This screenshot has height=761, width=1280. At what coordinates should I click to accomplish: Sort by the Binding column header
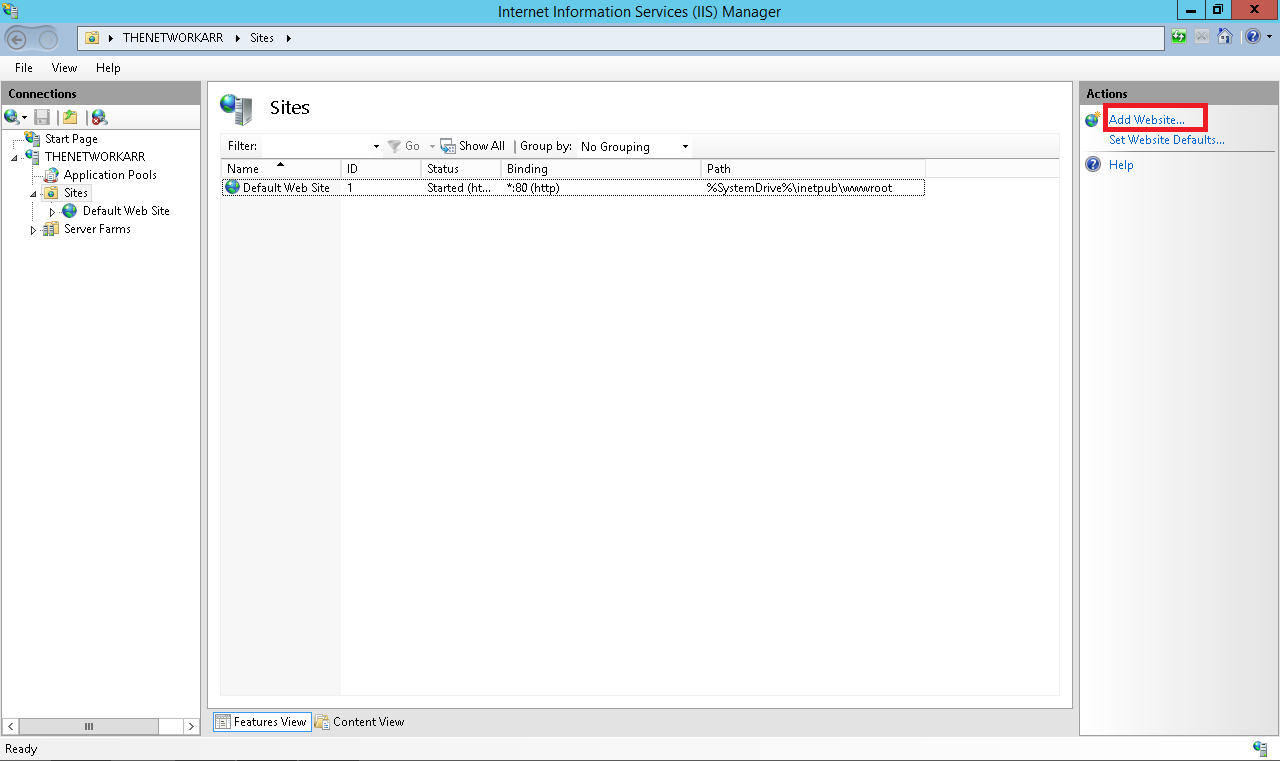[x=601, y=169]
